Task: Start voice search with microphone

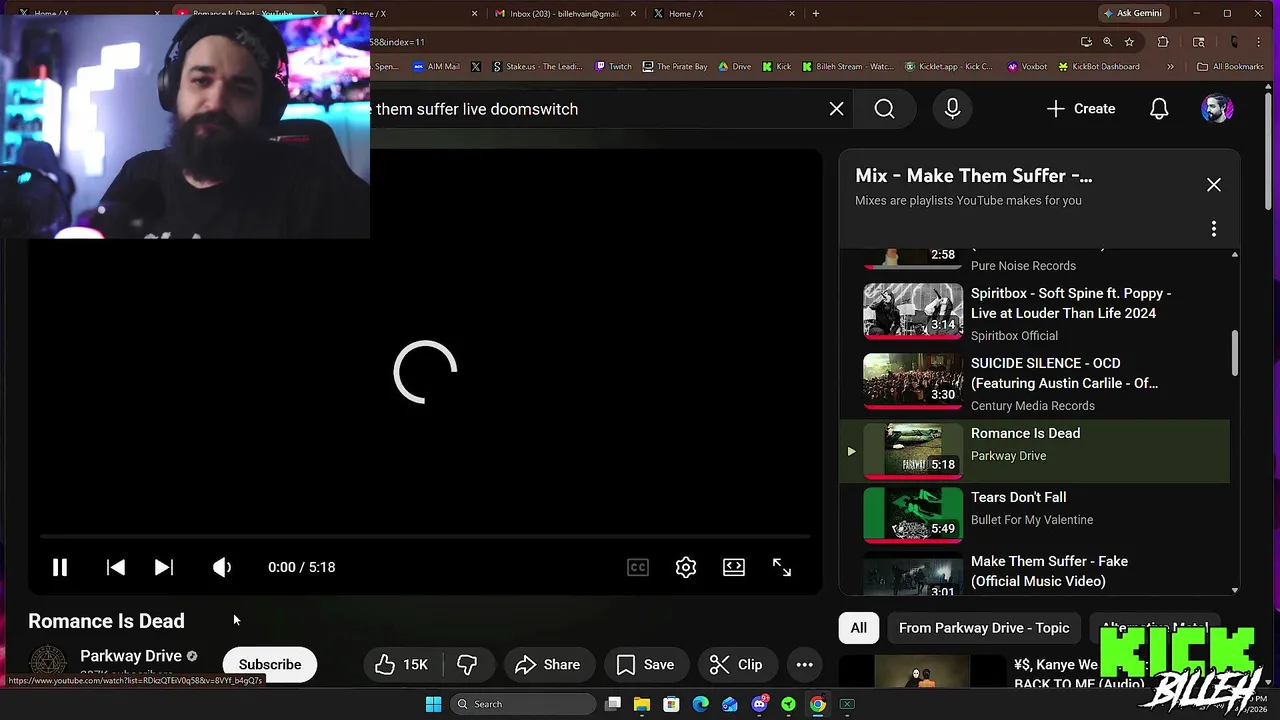Action: pos(953,109)
